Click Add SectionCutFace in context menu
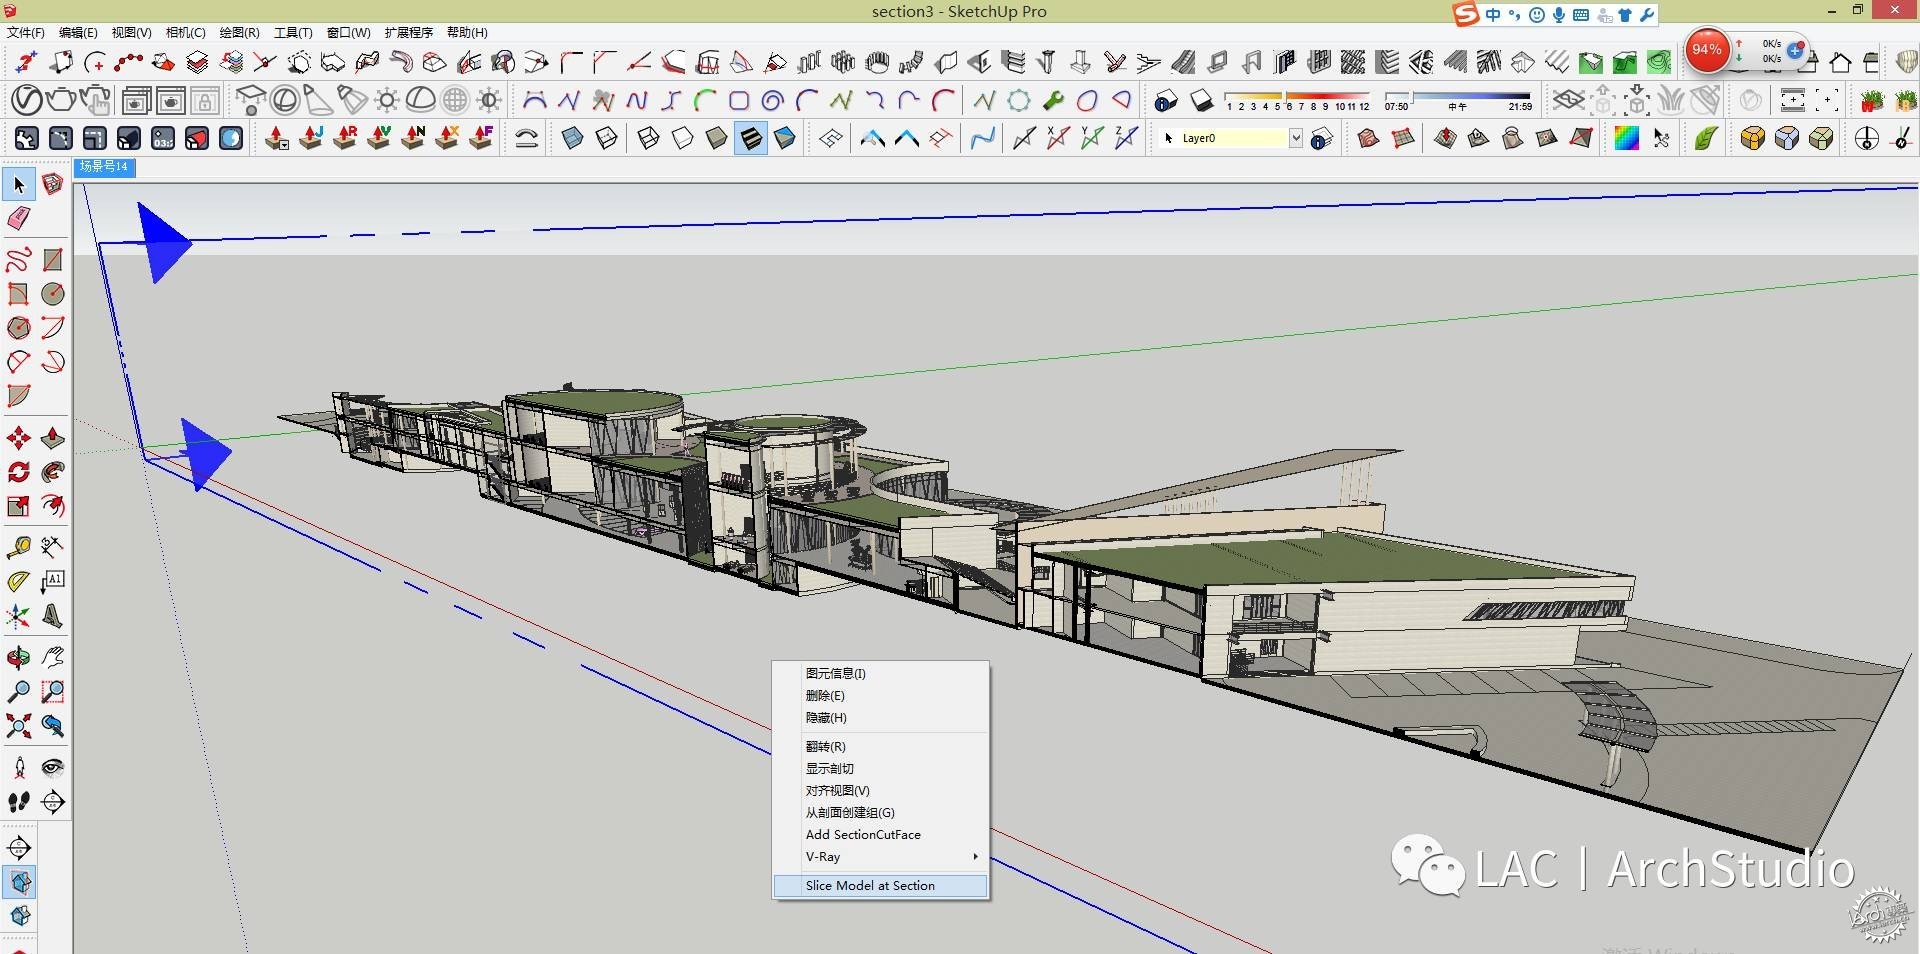The width and height of the screenshot is (1920, 954). coord(880,835)
